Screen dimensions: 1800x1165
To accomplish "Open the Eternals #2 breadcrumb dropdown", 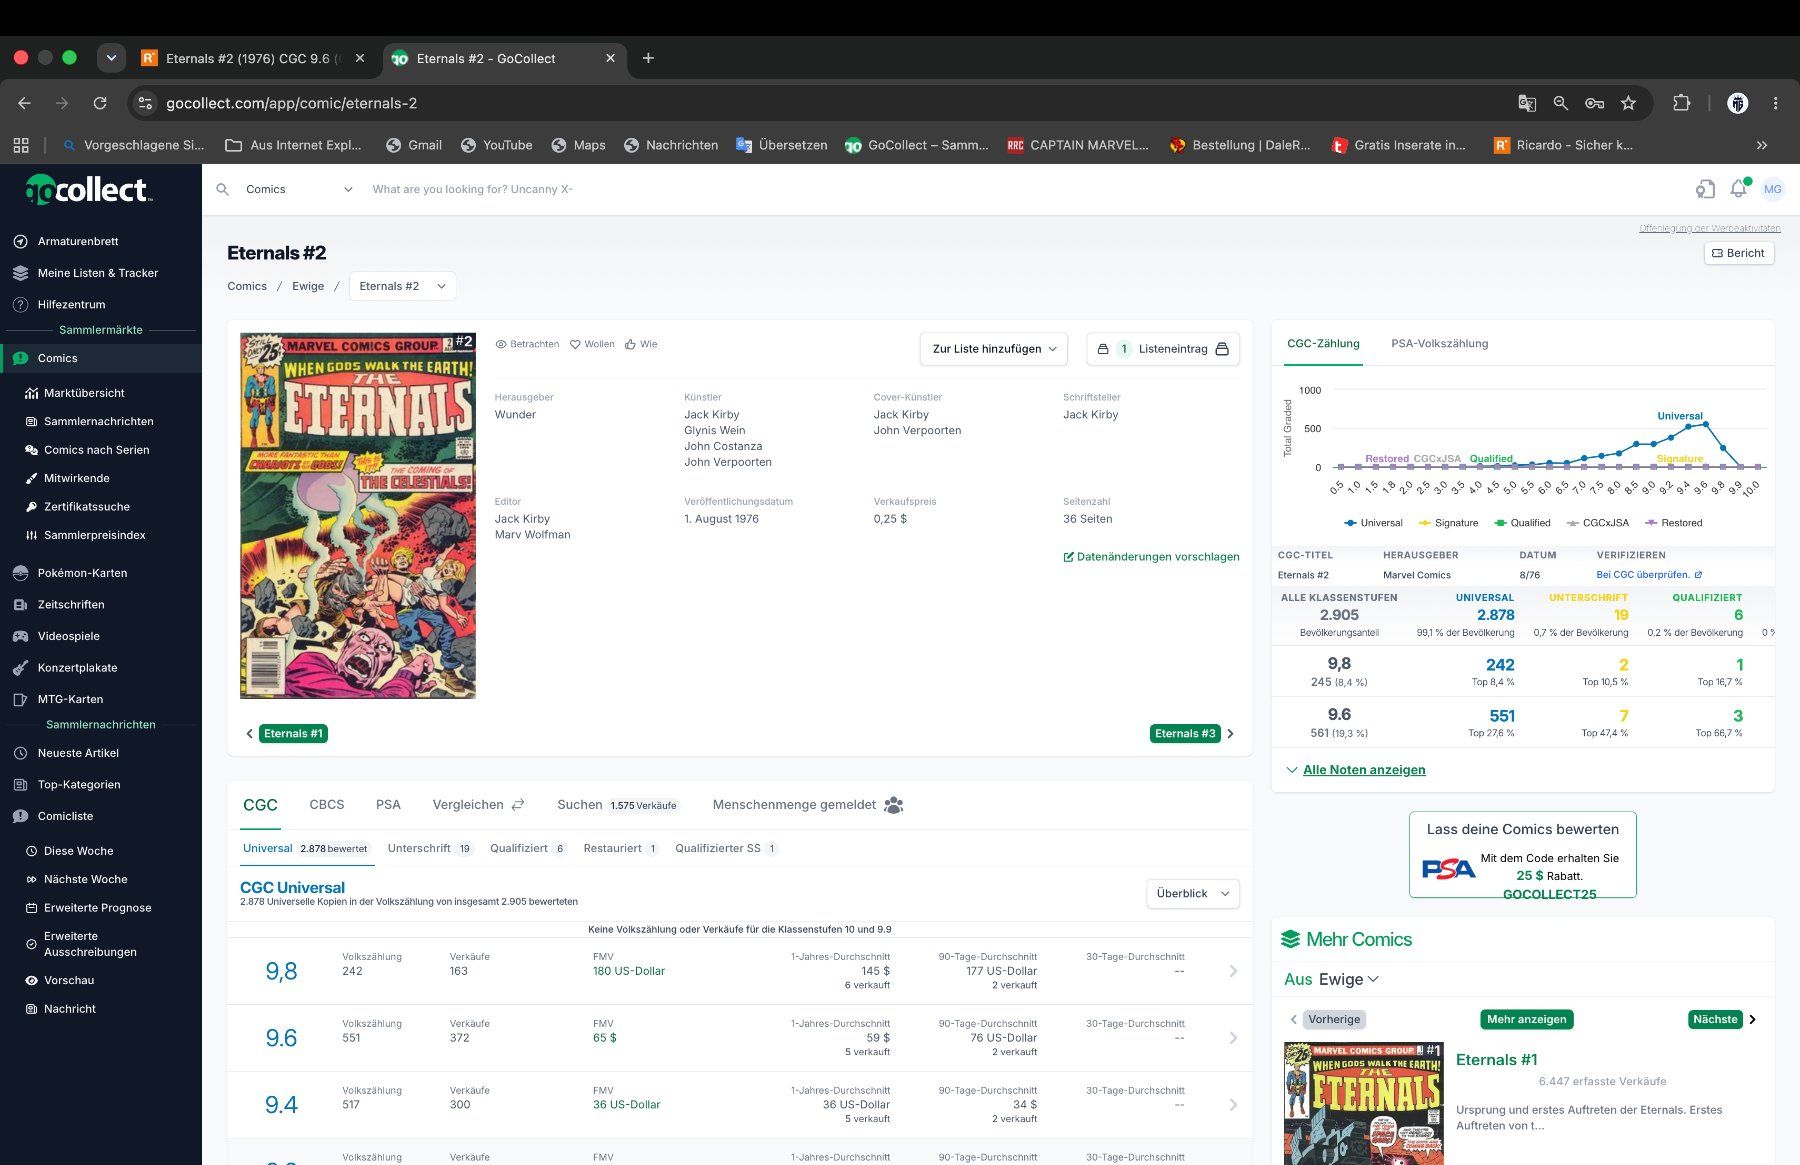I will pos(402,286).
